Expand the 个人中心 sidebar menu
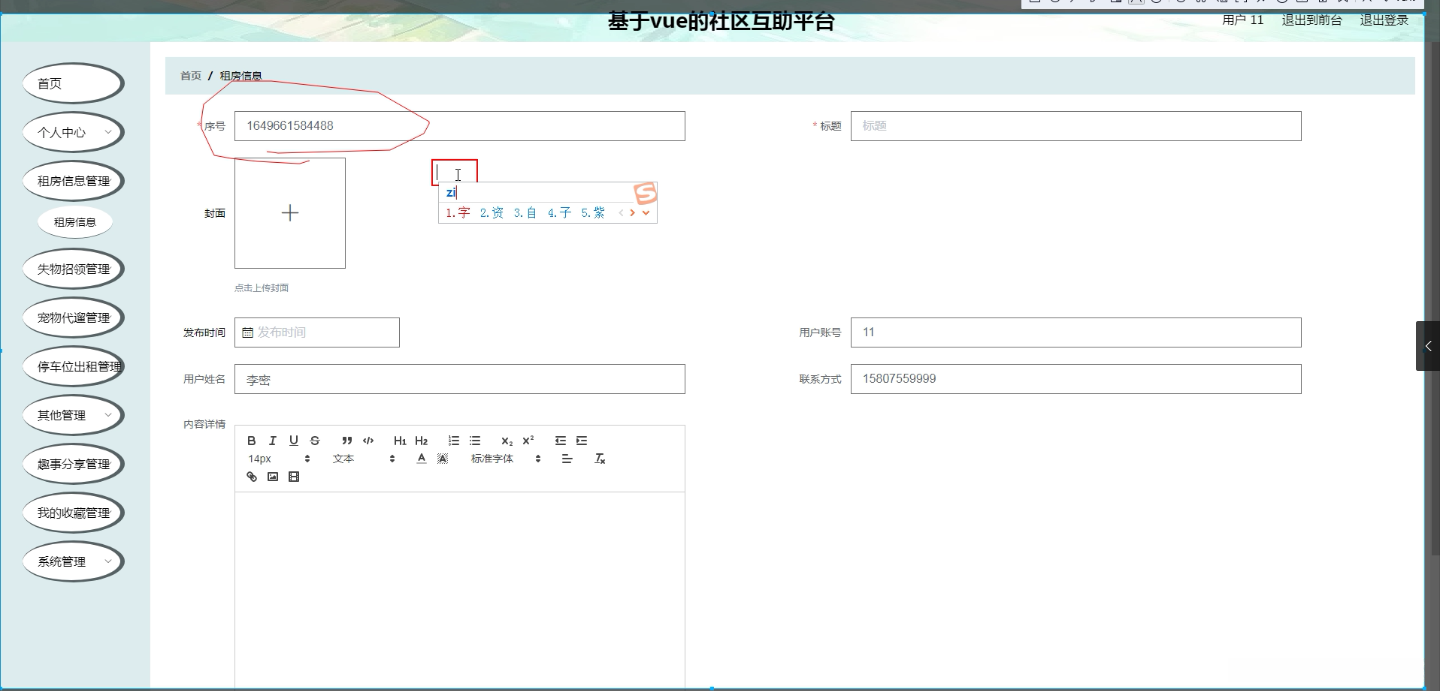Viewport: 1440px width, 691px height. (73, 132)
